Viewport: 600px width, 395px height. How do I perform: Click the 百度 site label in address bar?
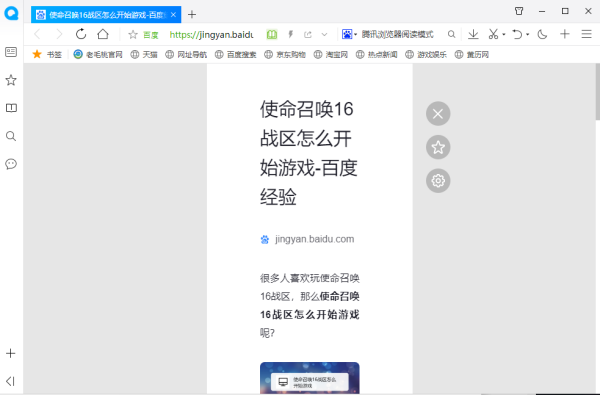click(151, 35)
